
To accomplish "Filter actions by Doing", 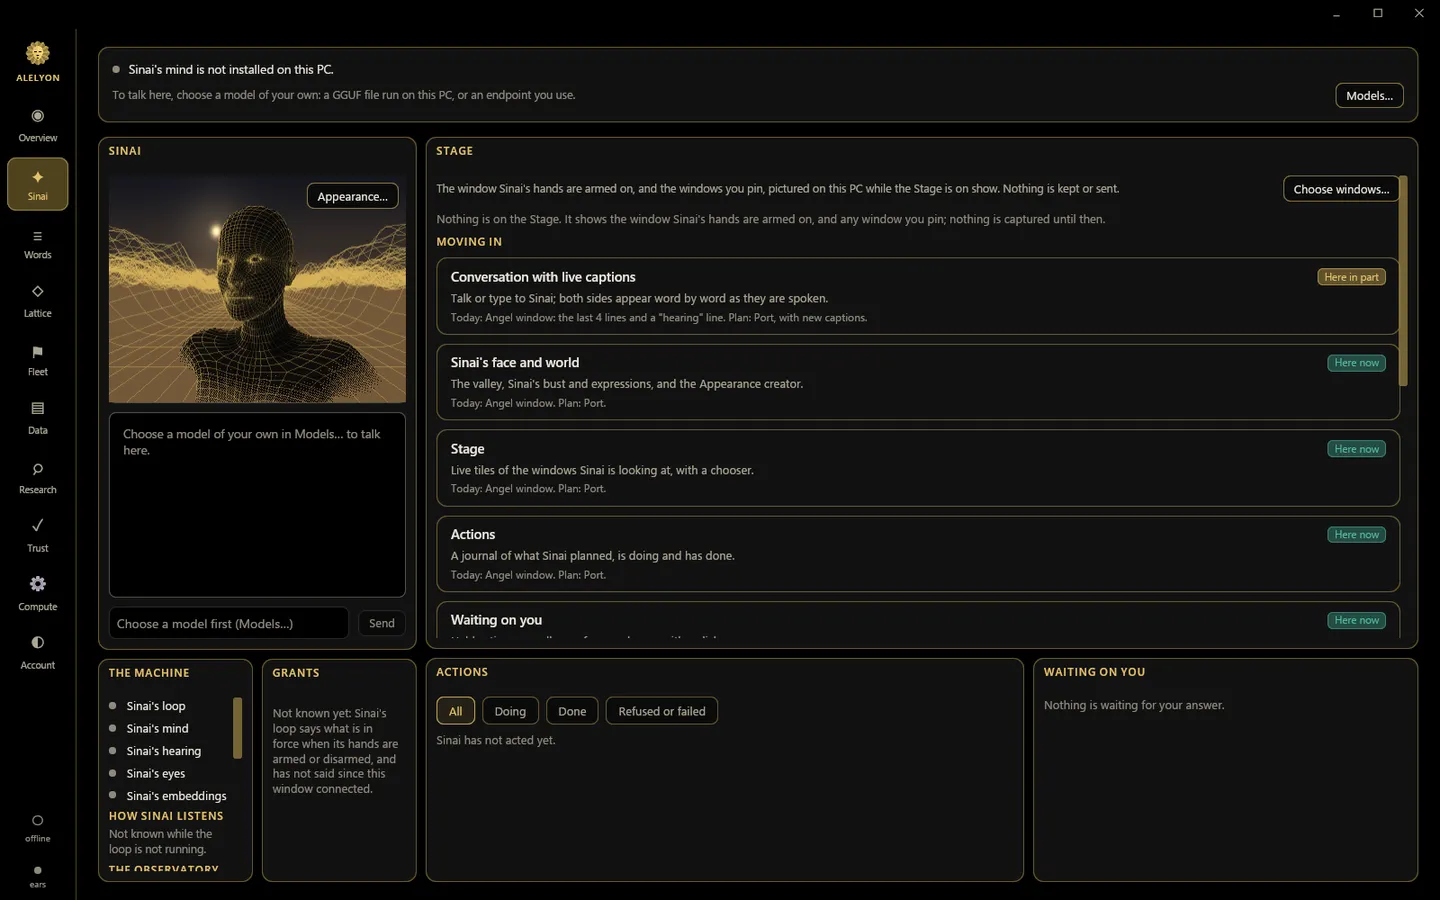I will point(510,711).
